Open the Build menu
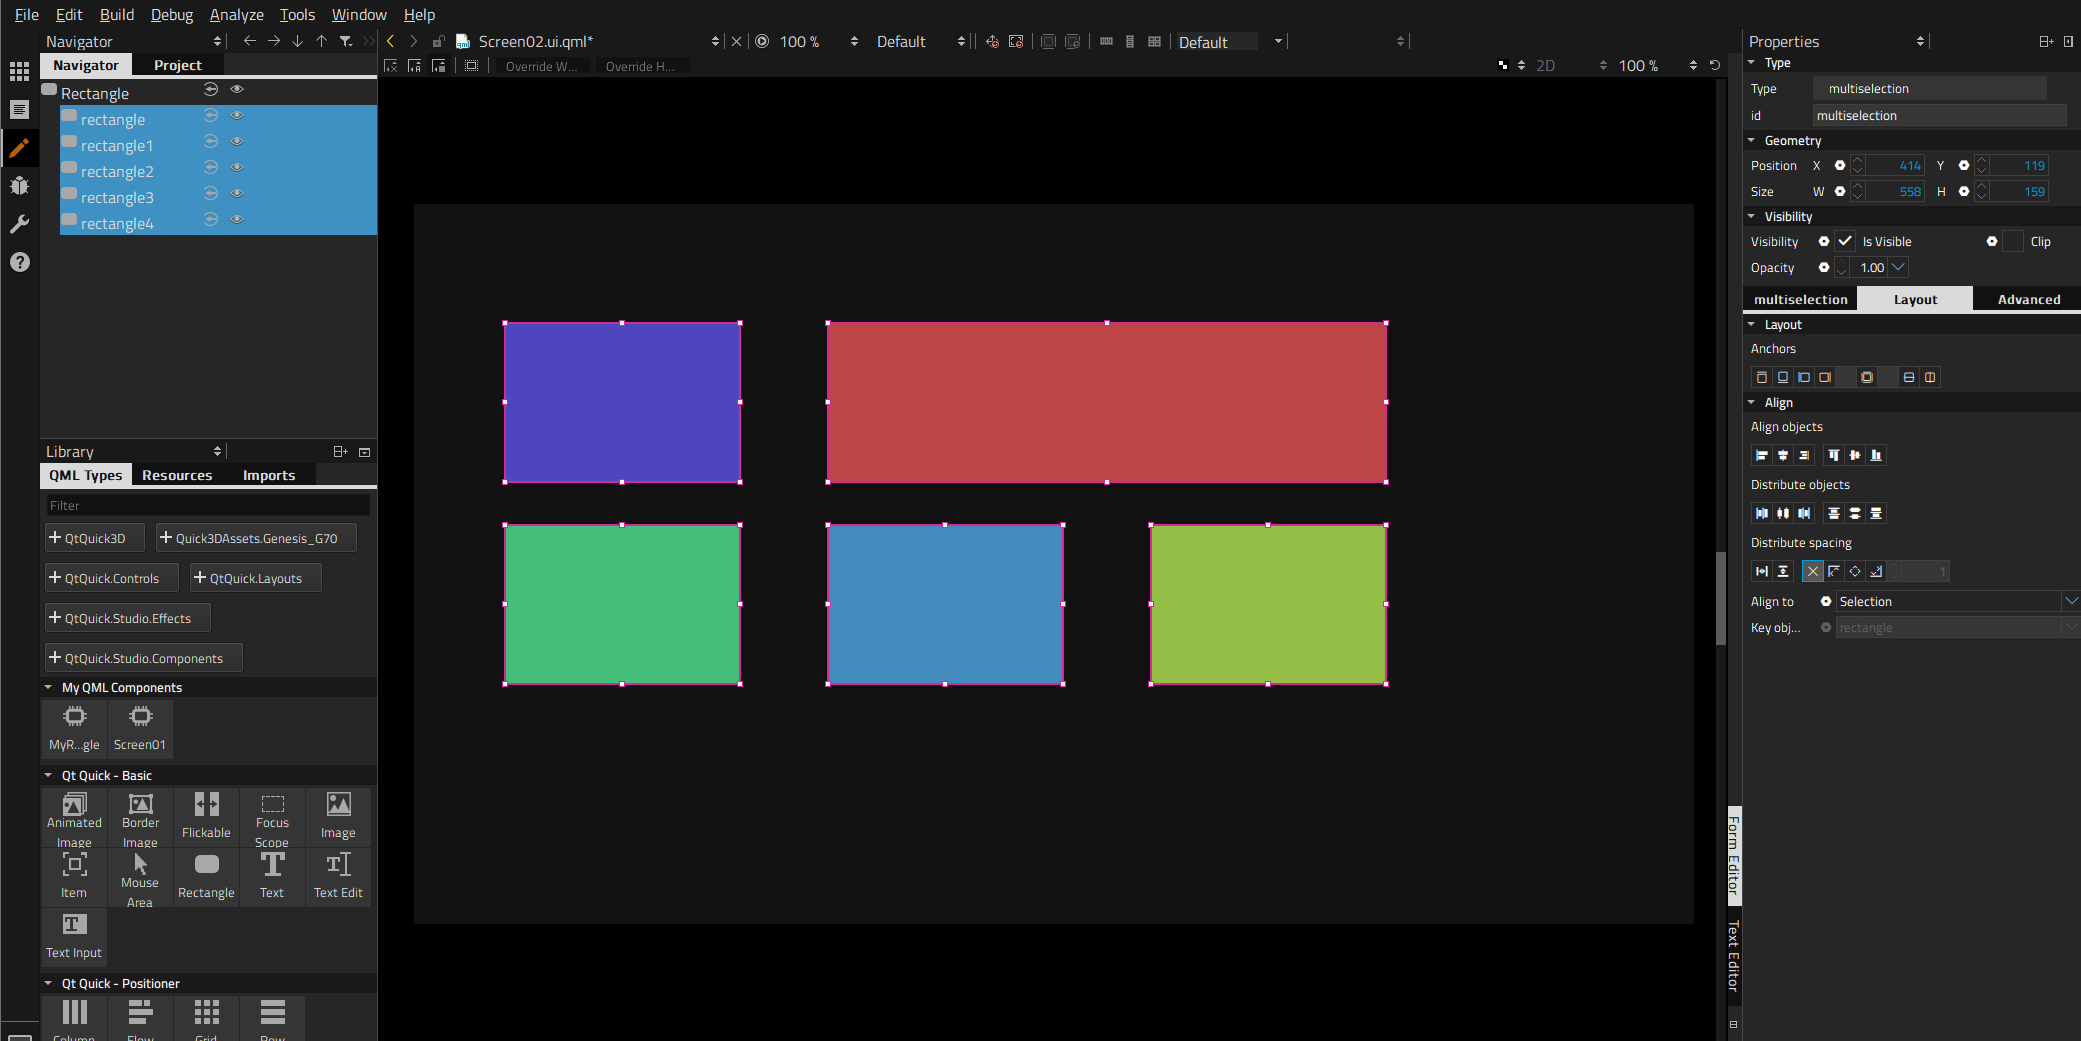The image size is (2081, 1041). [116, 14]
